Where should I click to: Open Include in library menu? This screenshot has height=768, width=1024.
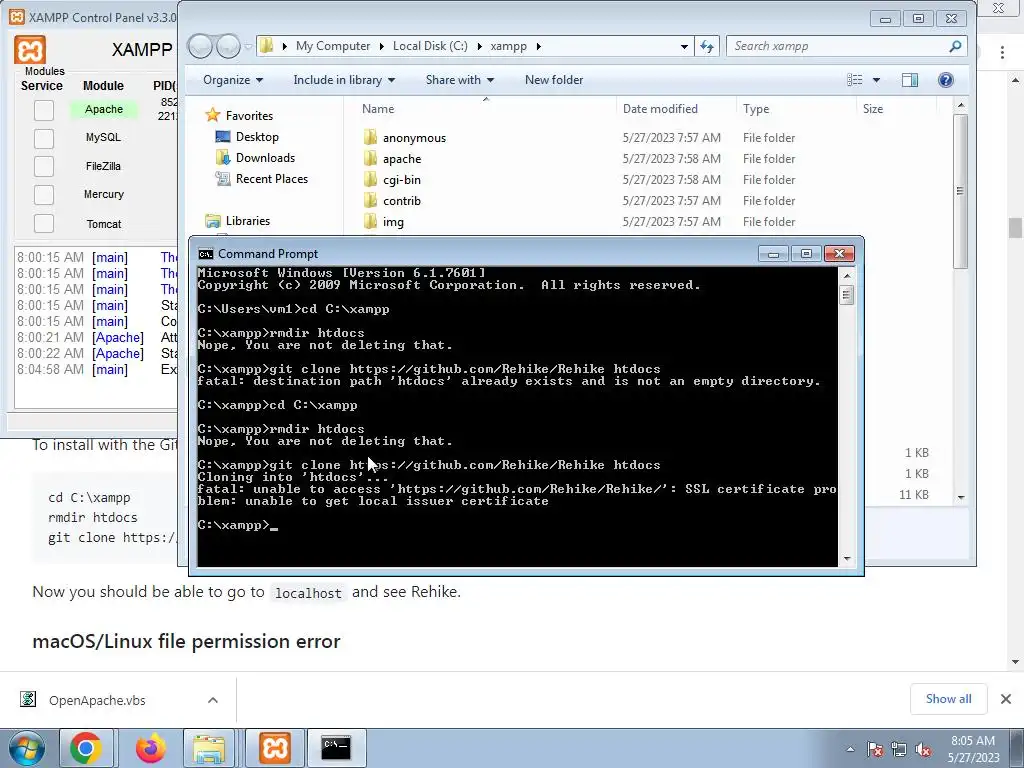[x=344, y=80]
